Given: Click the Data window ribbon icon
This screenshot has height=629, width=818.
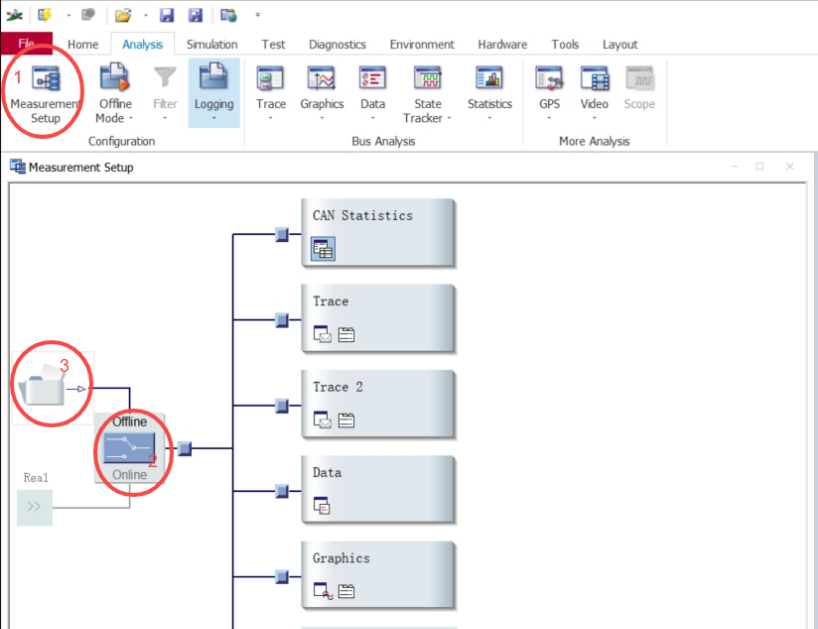Looking at the screenshot, I should [372, 79].
